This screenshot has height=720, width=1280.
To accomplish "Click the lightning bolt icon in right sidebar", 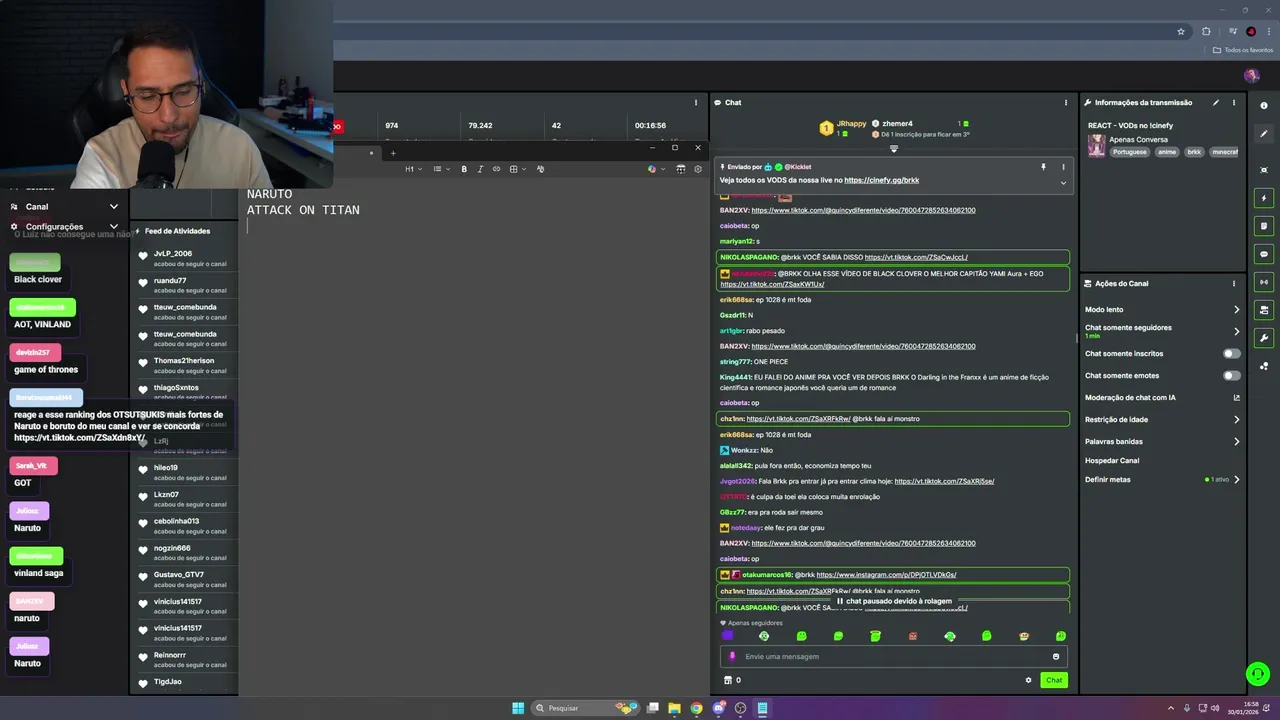I will 1264,198.
